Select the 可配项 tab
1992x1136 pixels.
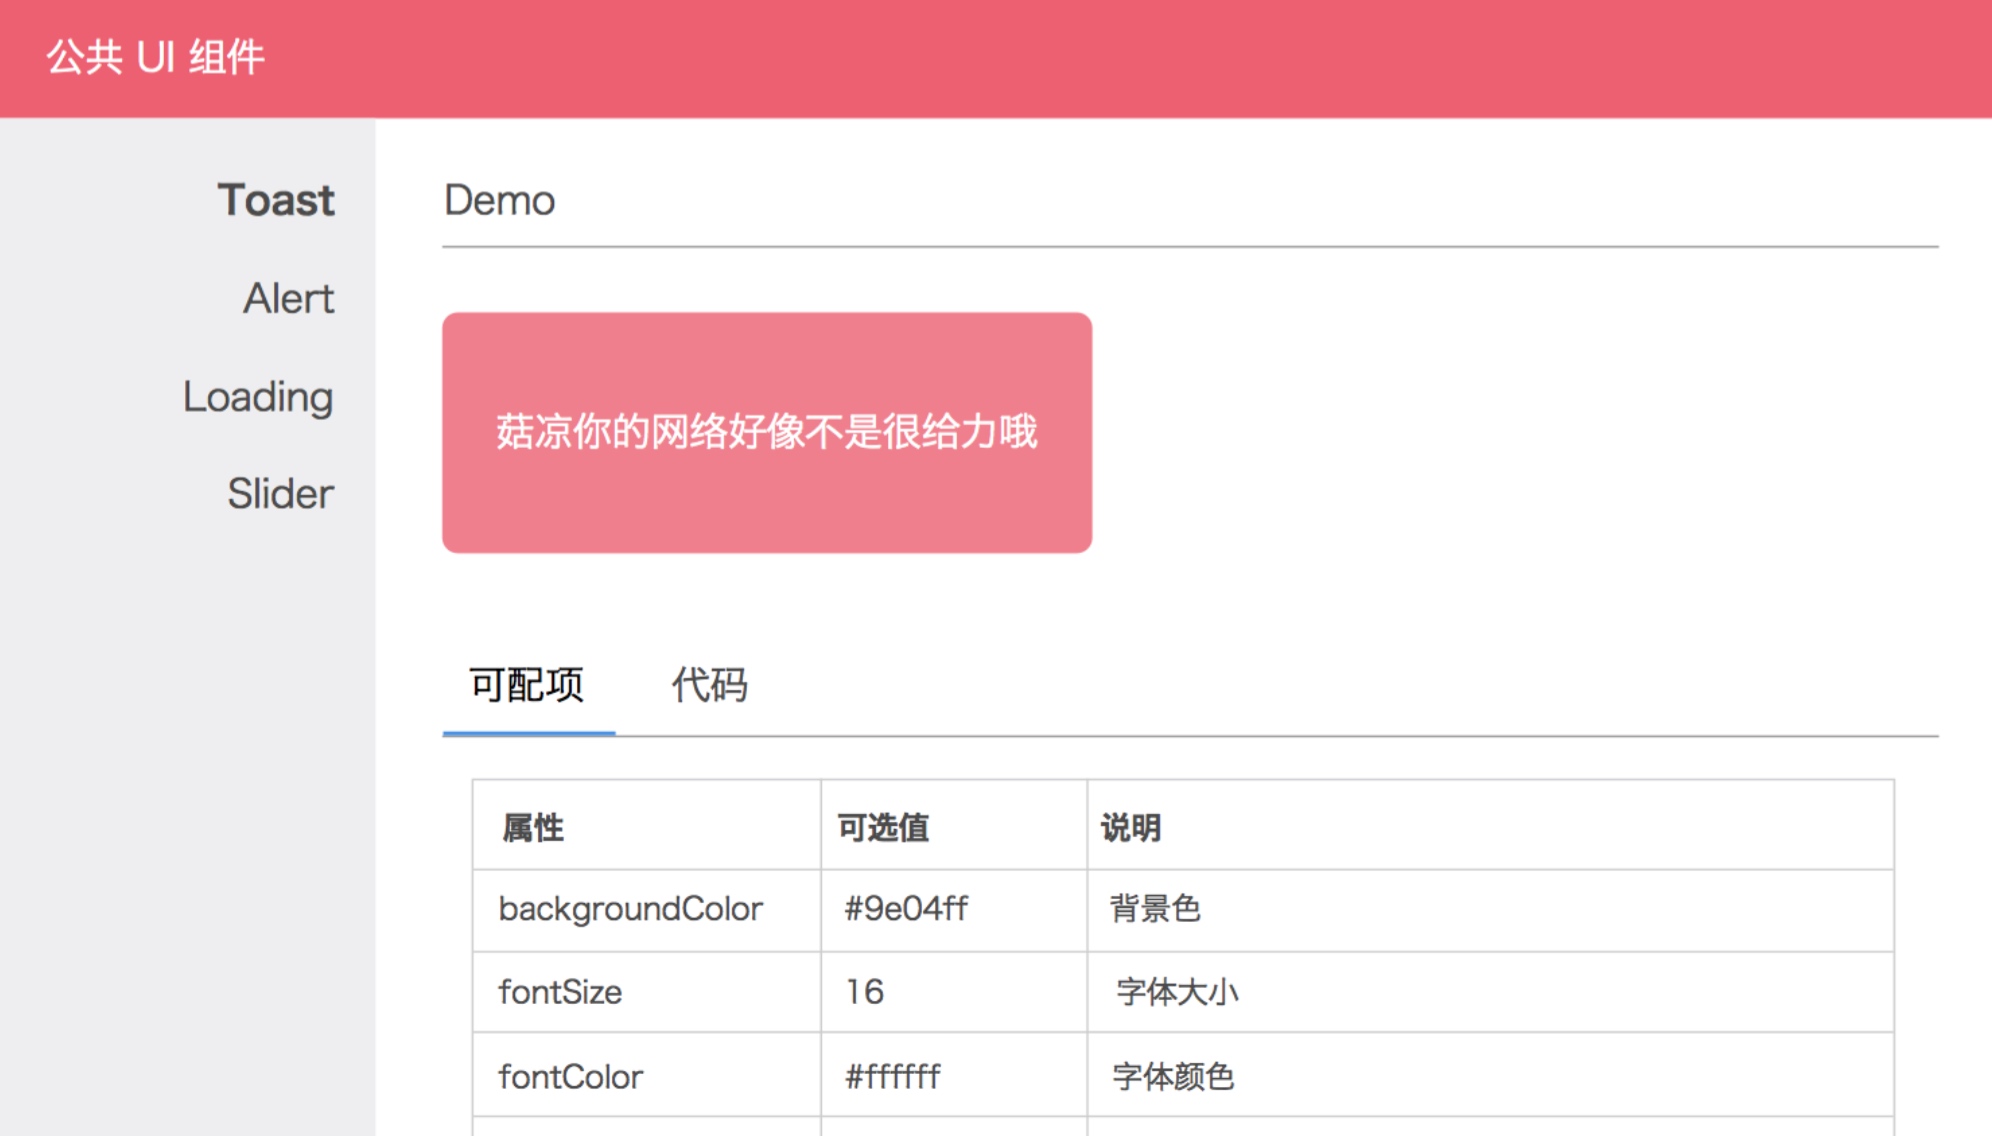point(527,686)
